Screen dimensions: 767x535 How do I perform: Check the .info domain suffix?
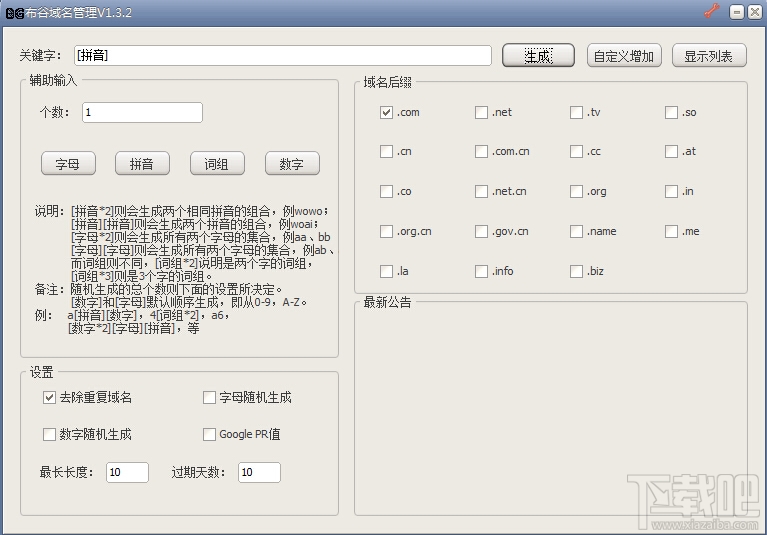[481, 271]
